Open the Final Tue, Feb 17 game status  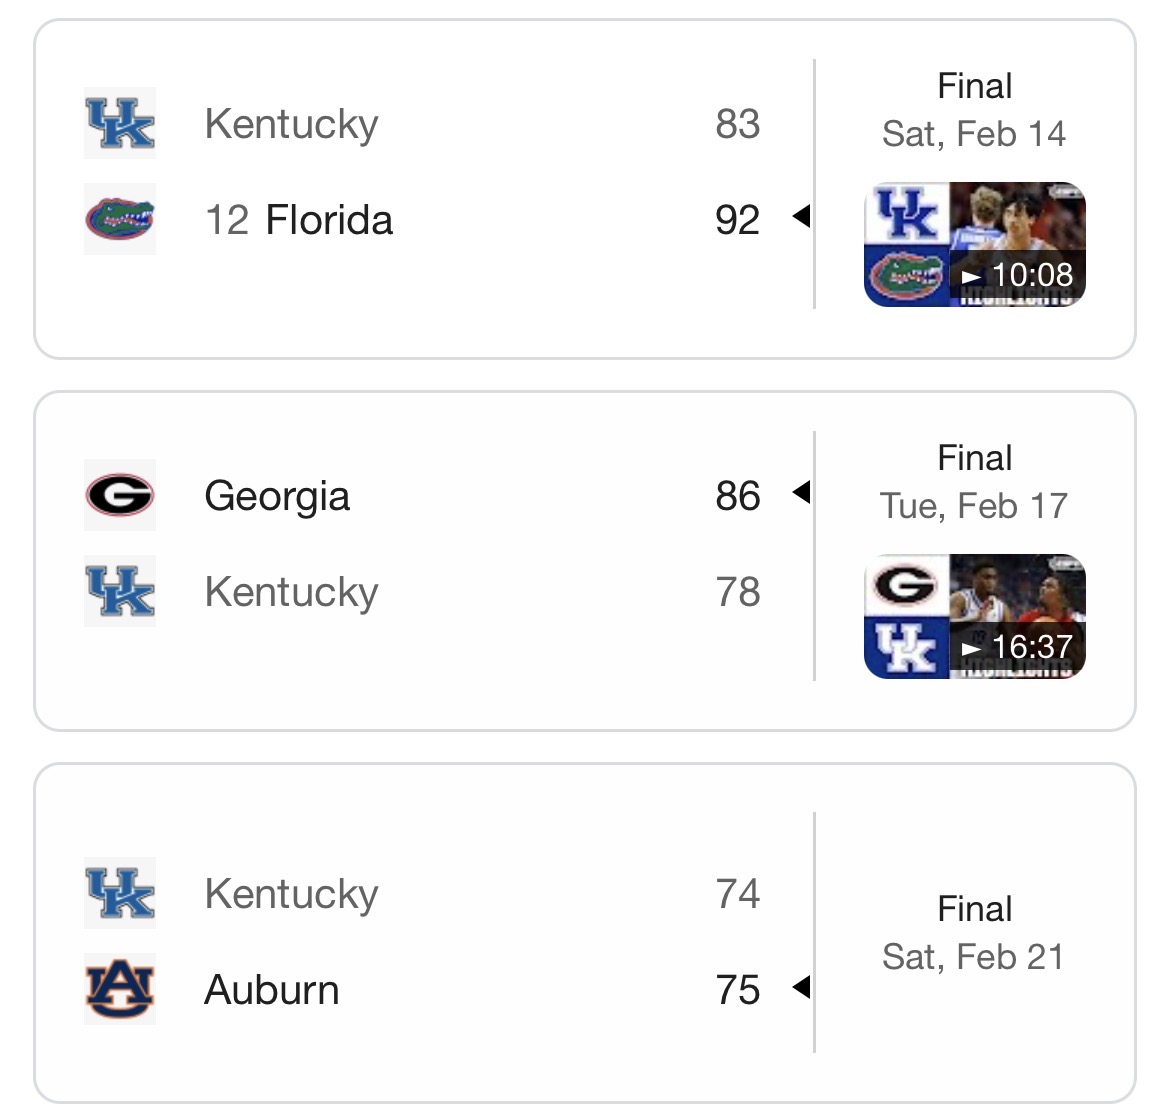coord(974,482)
